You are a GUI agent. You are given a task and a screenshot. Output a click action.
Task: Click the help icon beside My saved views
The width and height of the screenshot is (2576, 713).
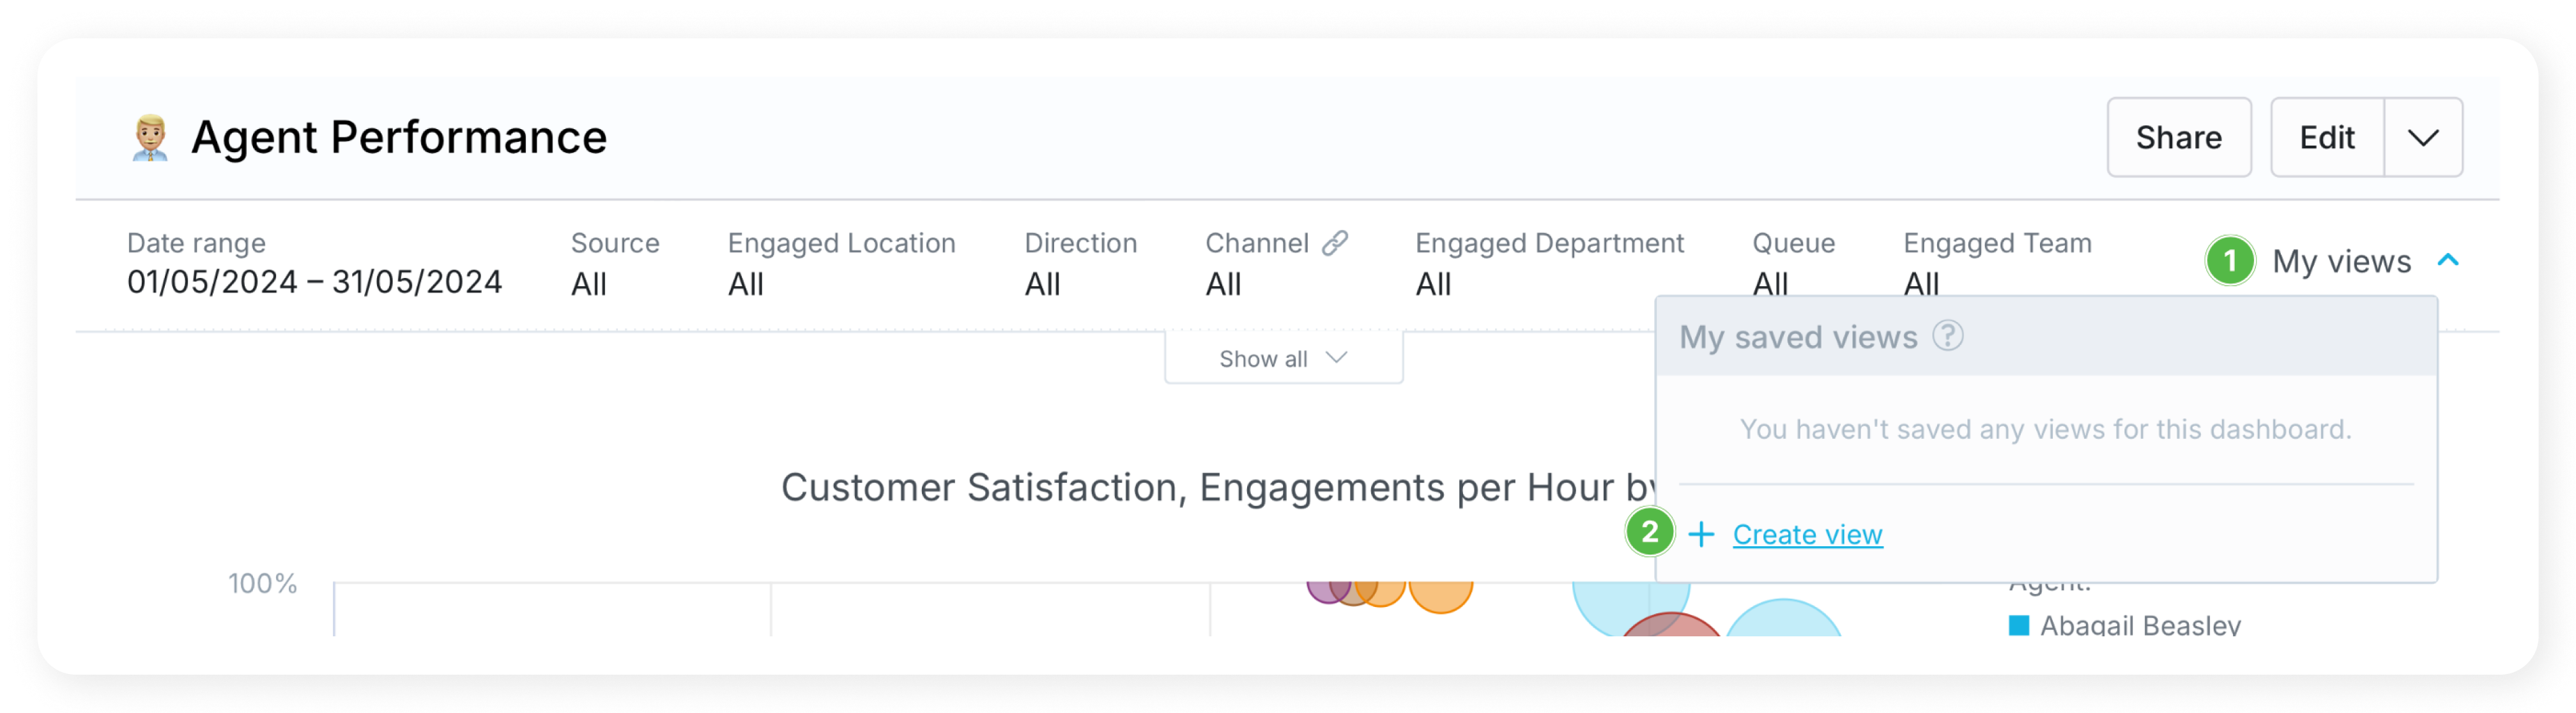pos(1947,336)
